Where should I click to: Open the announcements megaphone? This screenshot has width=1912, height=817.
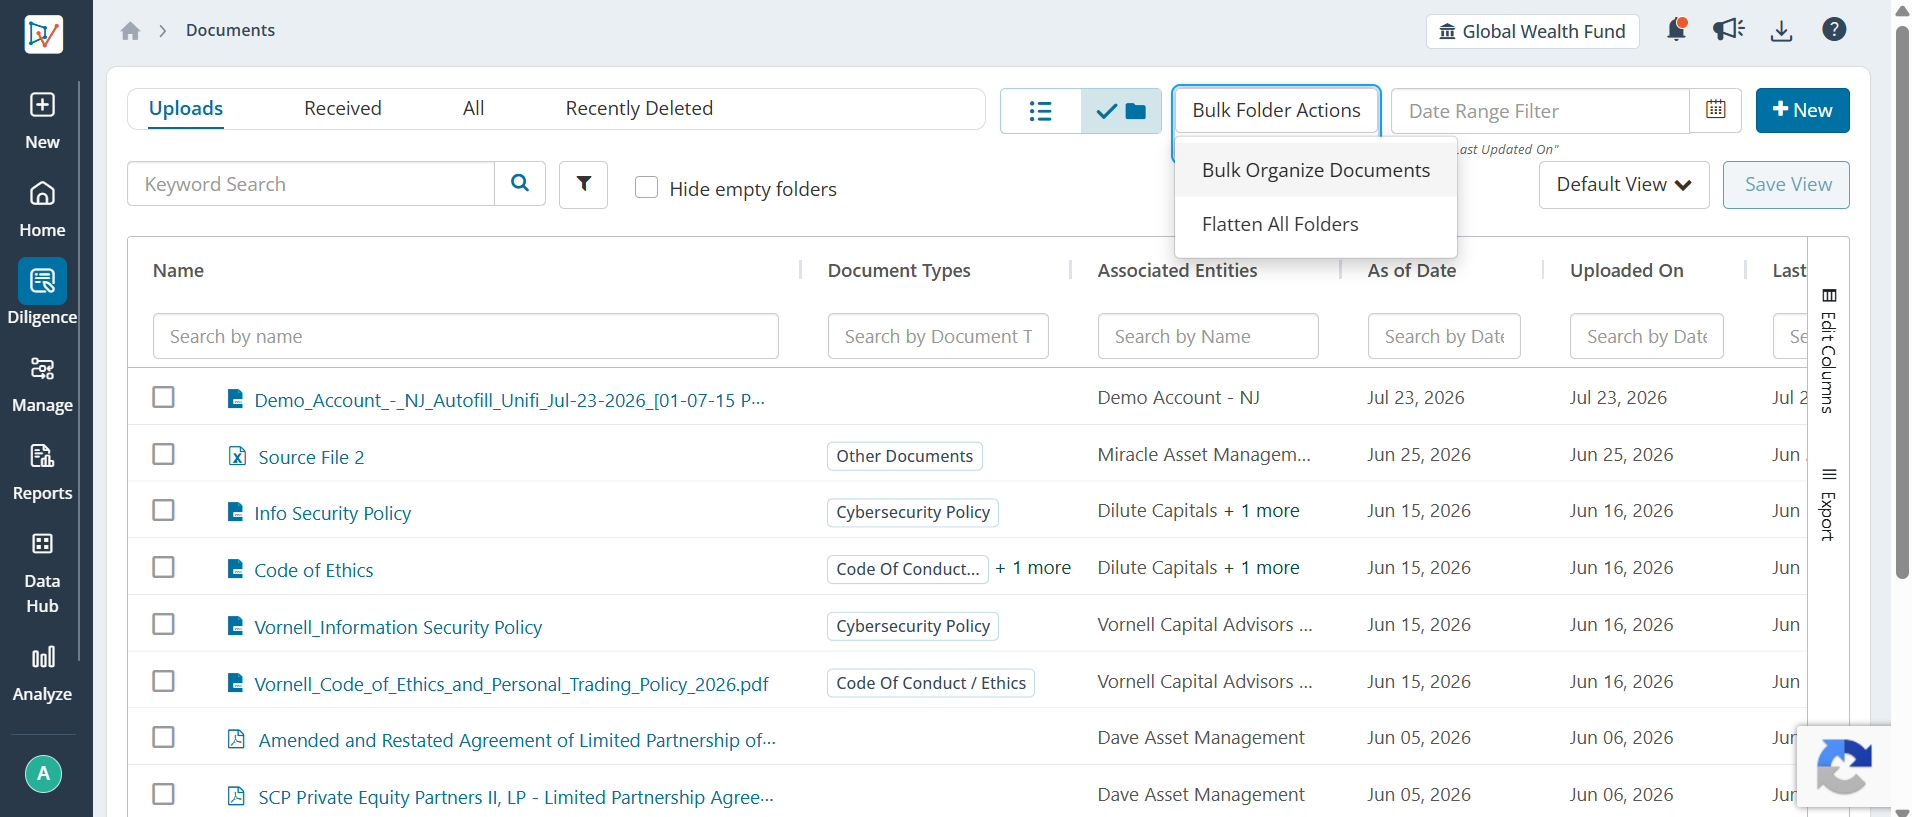click(x=1728, y=30)
